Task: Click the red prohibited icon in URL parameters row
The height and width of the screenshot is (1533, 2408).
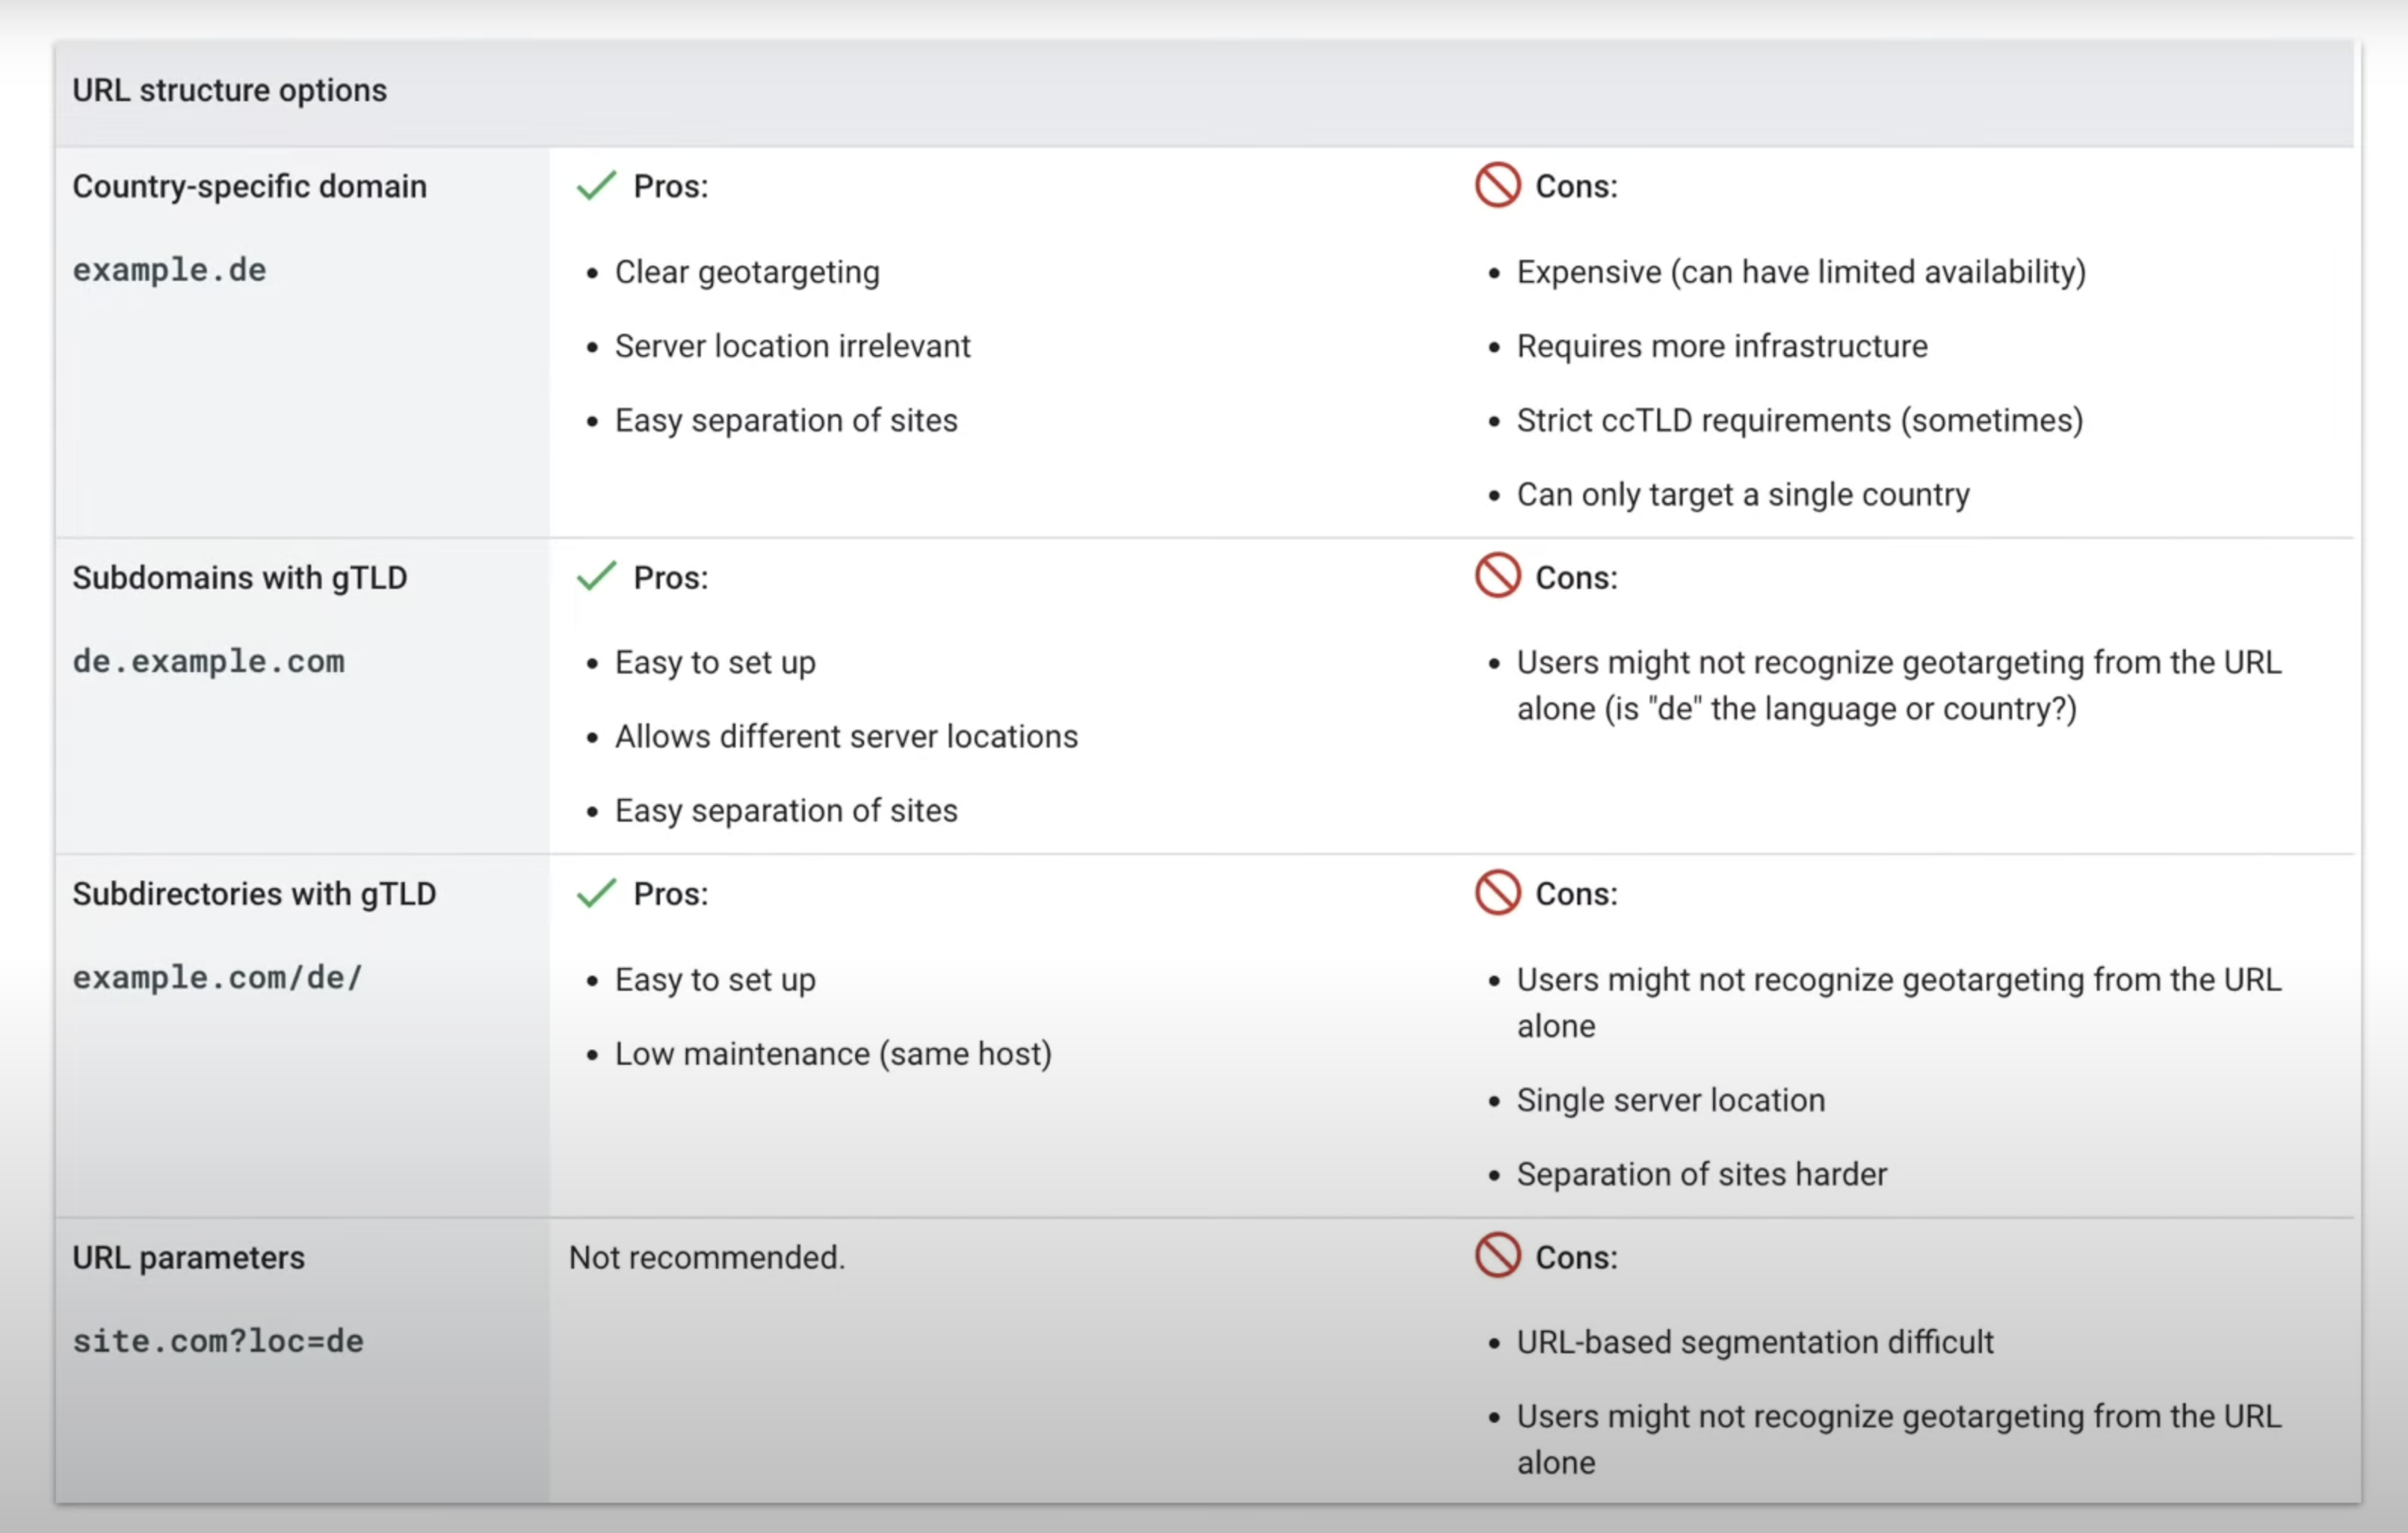Action: click(x=1497, y=1256)
